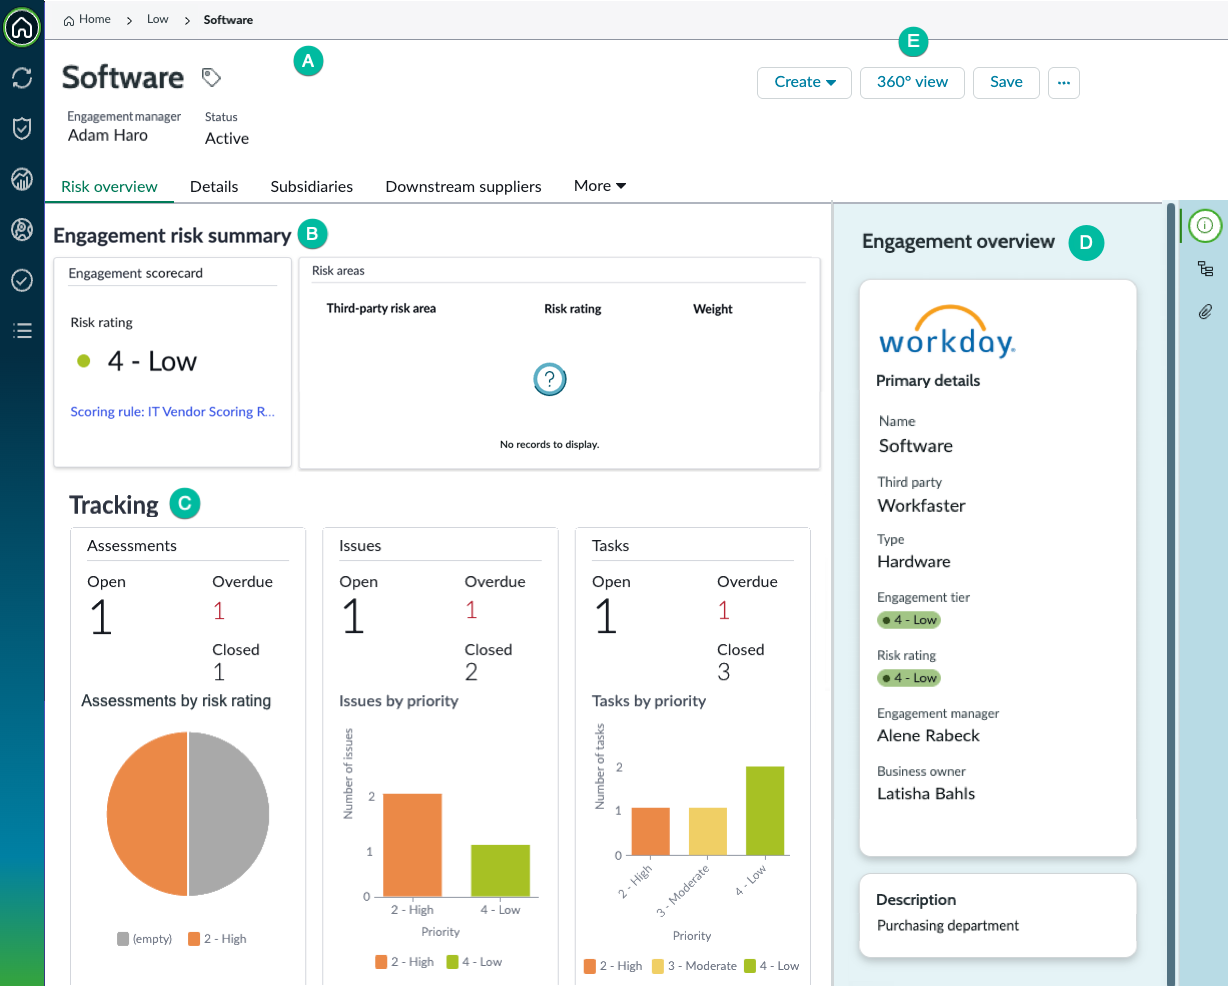This screenshot has height=986, width=1228.
Task: Open the refresh cycle icon in sidebar
Action: coord(22,78)
